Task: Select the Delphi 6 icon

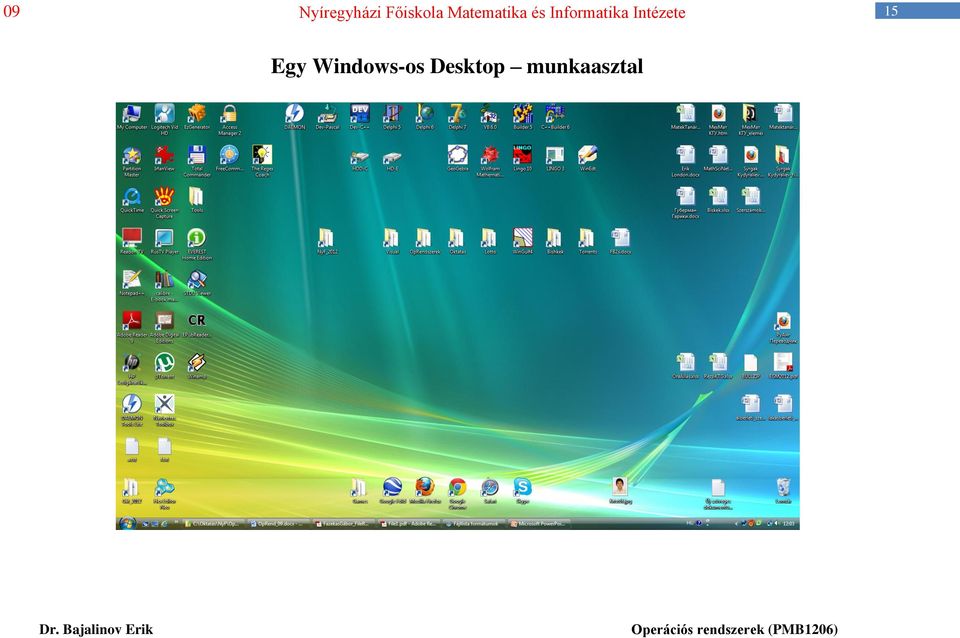Action: click(x=424, y=118)
